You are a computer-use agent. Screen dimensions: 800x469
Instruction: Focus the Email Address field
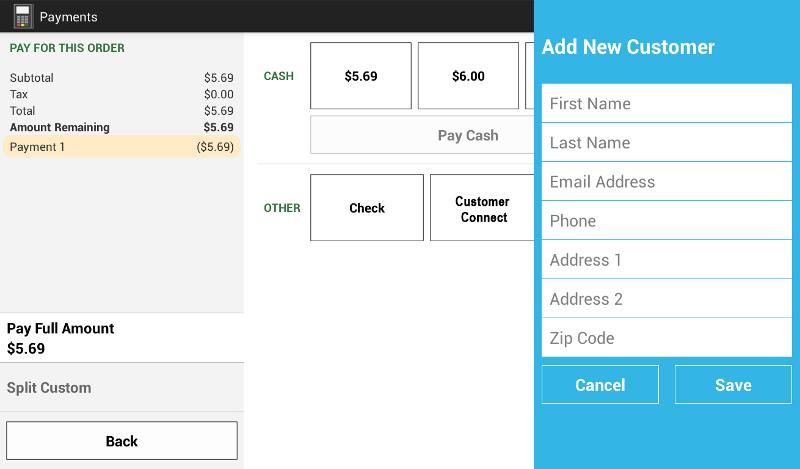click(667, 182)
